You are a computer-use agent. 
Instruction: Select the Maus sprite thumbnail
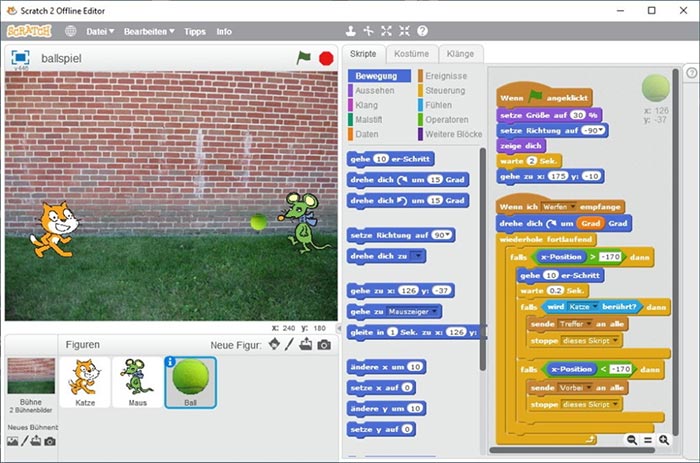click(x=138, y=382)
